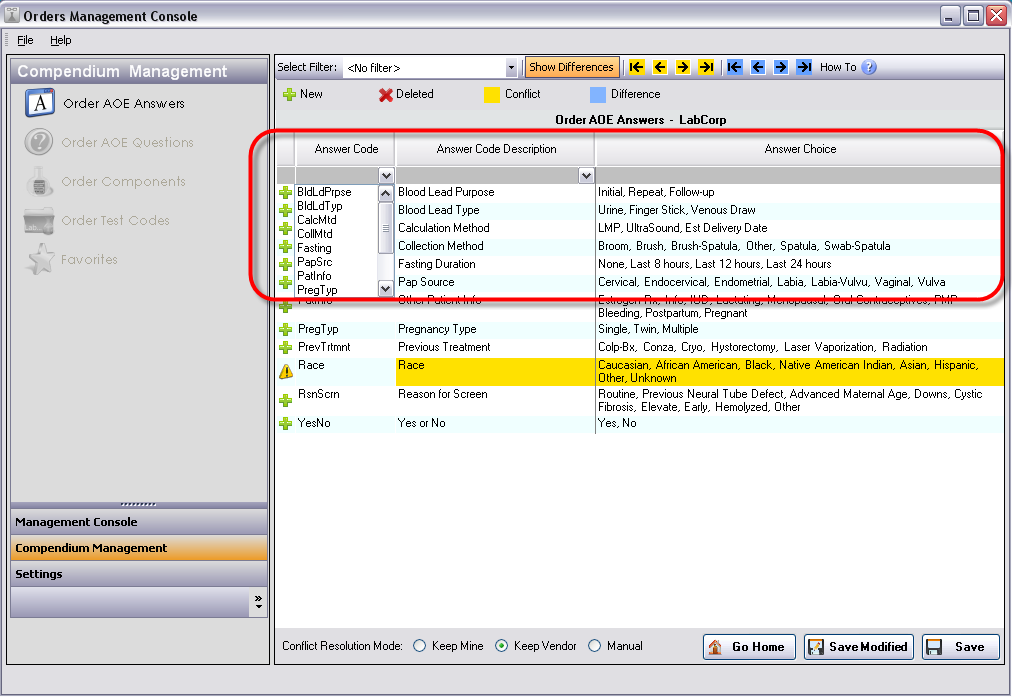Switch to Management Console pane
1012x697 pixels.
(139, 522)
